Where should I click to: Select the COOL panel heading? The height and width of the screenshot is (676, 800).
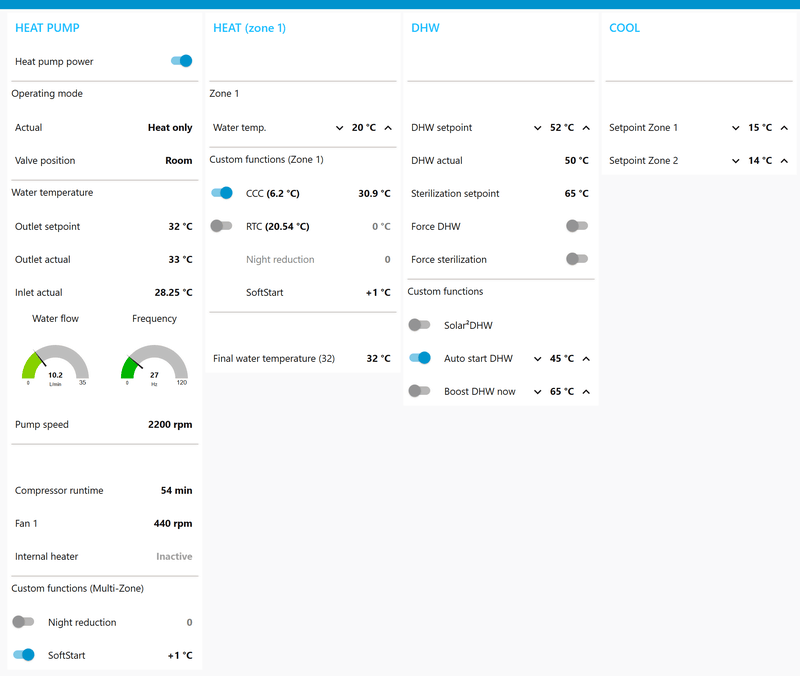pyautogui.click(x=624, y=28)
